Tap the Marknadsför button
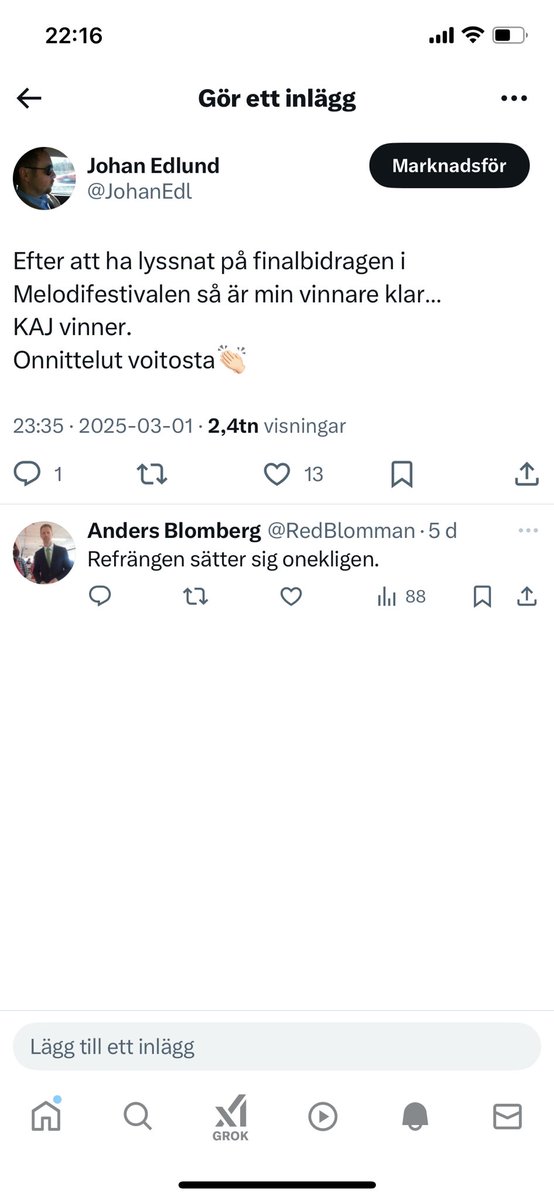The height and width of the screenshot is (1200, 554). (449, 166)
